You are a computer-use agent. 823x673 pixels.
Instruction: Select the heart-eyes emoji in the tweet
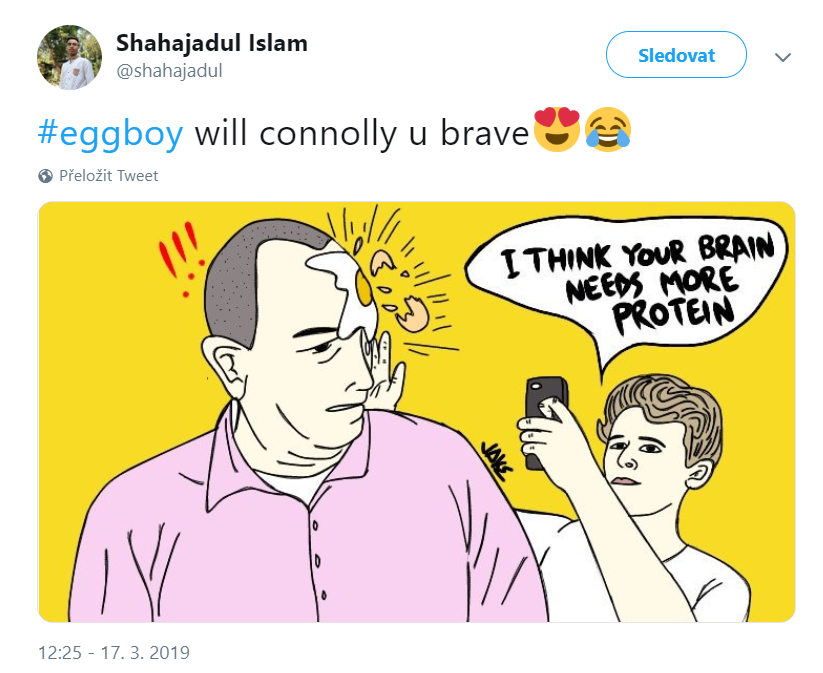click(556, 130)
